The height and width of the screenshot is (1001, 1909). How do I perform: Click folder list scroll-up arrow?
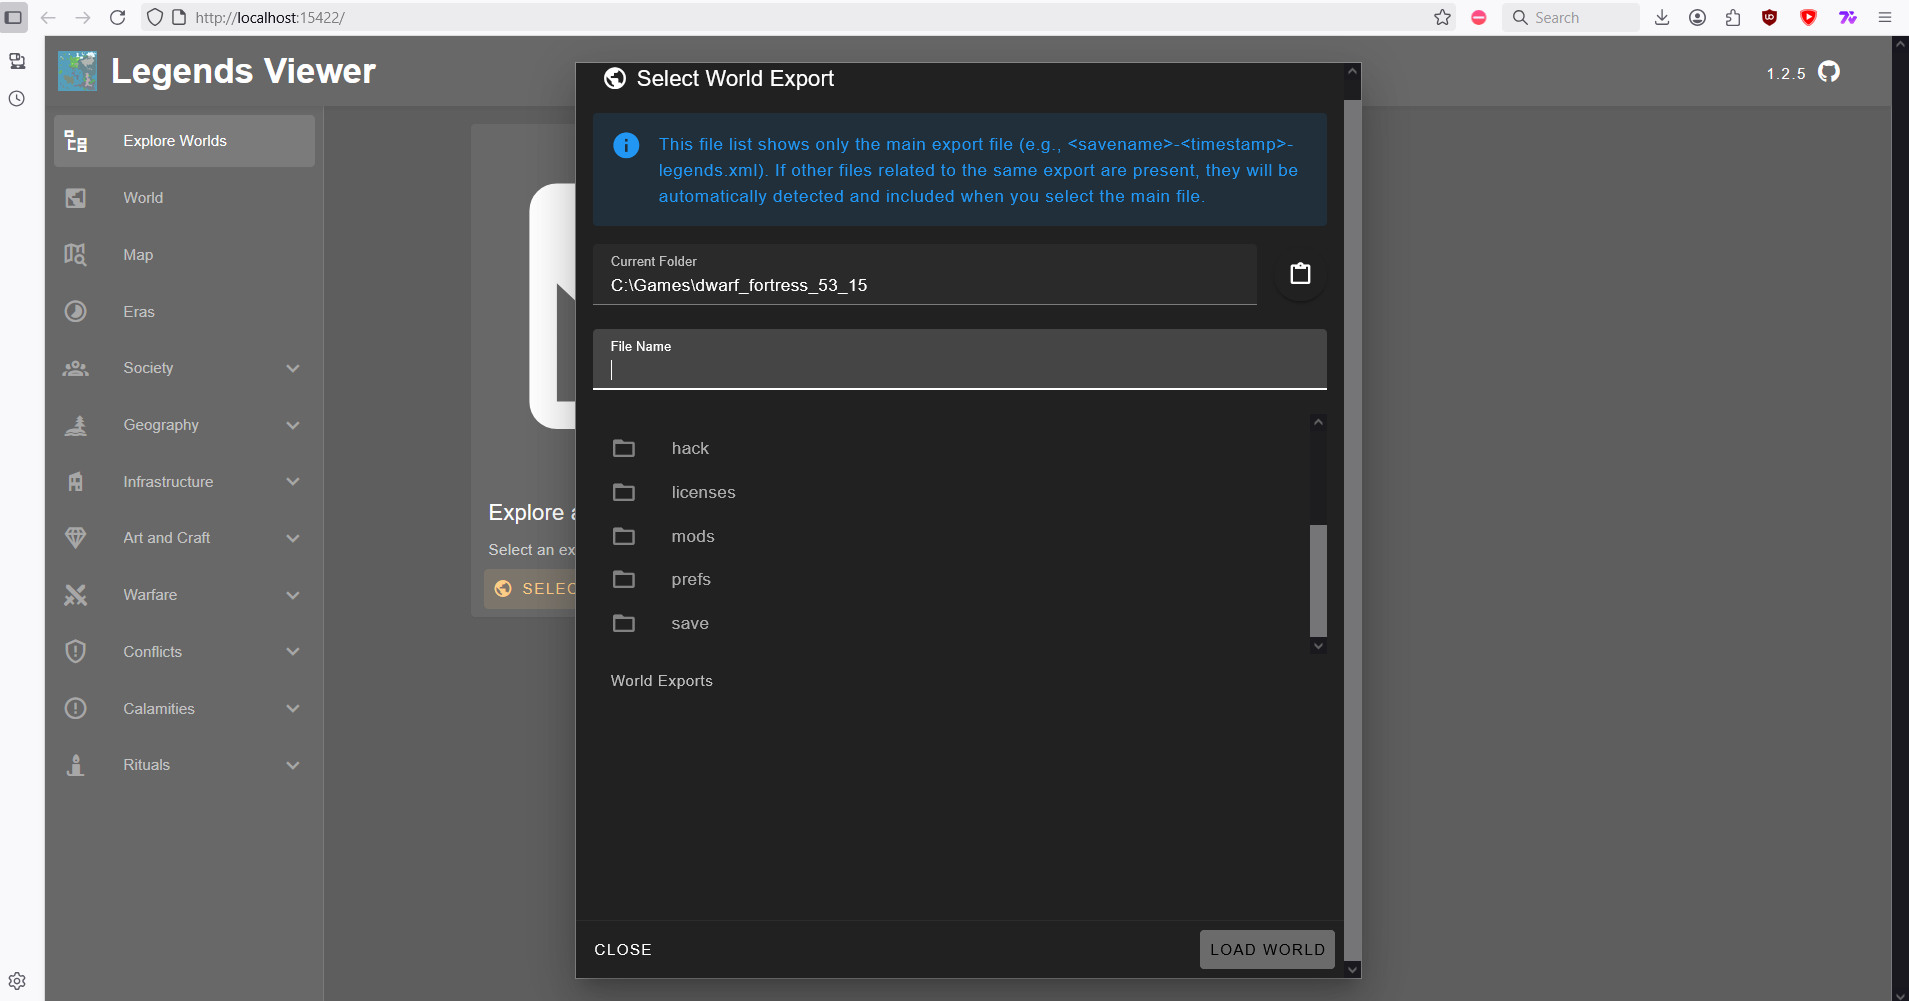(x=1318, y=422)
